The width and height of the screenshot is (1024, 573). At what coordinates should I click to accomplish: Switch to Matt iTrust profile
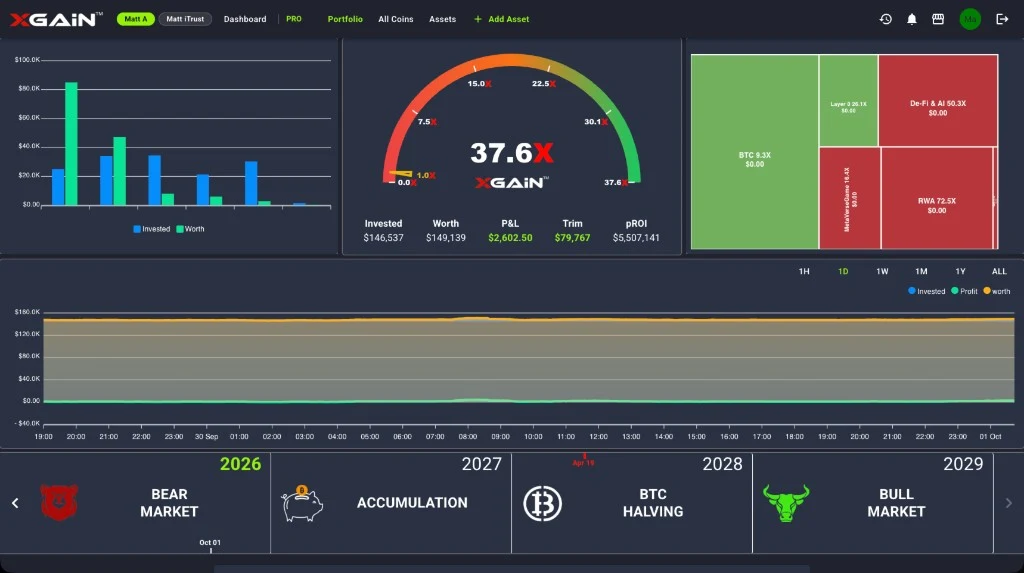[x=185, y=19]
